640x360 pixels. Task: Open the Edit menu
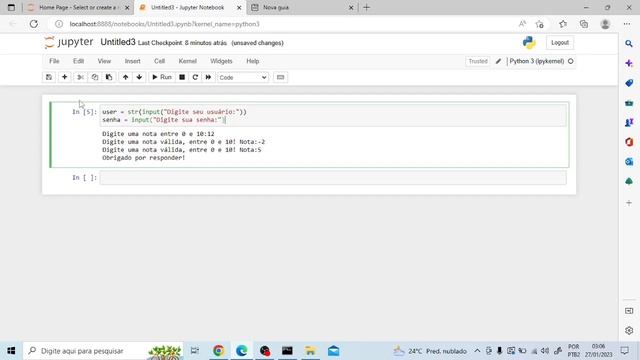click(78, 61)
